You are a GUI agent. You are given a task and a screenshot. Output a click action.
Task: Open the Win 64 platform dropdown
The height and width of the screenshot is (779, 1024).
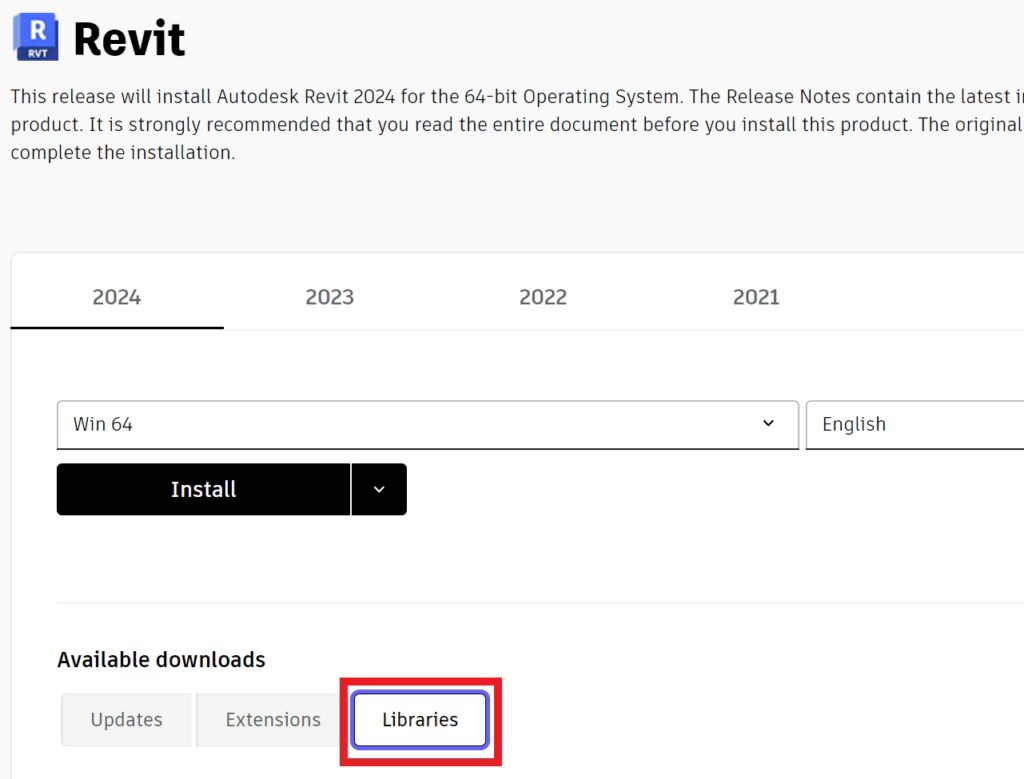(x=427, y=424)
